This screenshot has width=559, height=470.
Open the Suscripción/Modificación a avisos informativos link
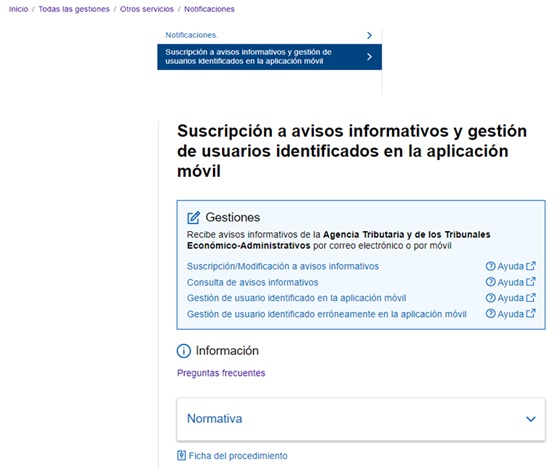coord(283,266)
